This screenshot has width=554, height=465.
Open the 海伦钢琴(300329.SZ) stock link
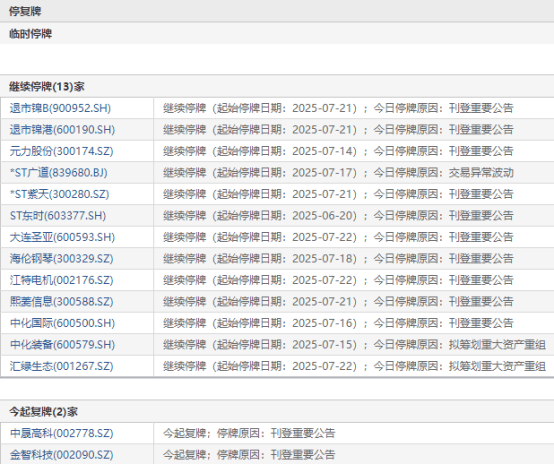[61, 259]
